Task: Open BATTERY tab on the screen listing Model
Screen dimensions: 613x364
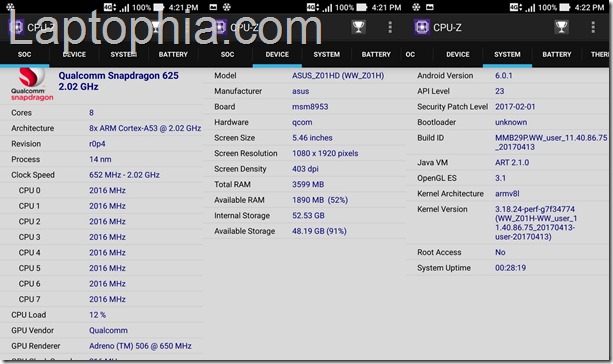Action: click(x=376, y=54)
